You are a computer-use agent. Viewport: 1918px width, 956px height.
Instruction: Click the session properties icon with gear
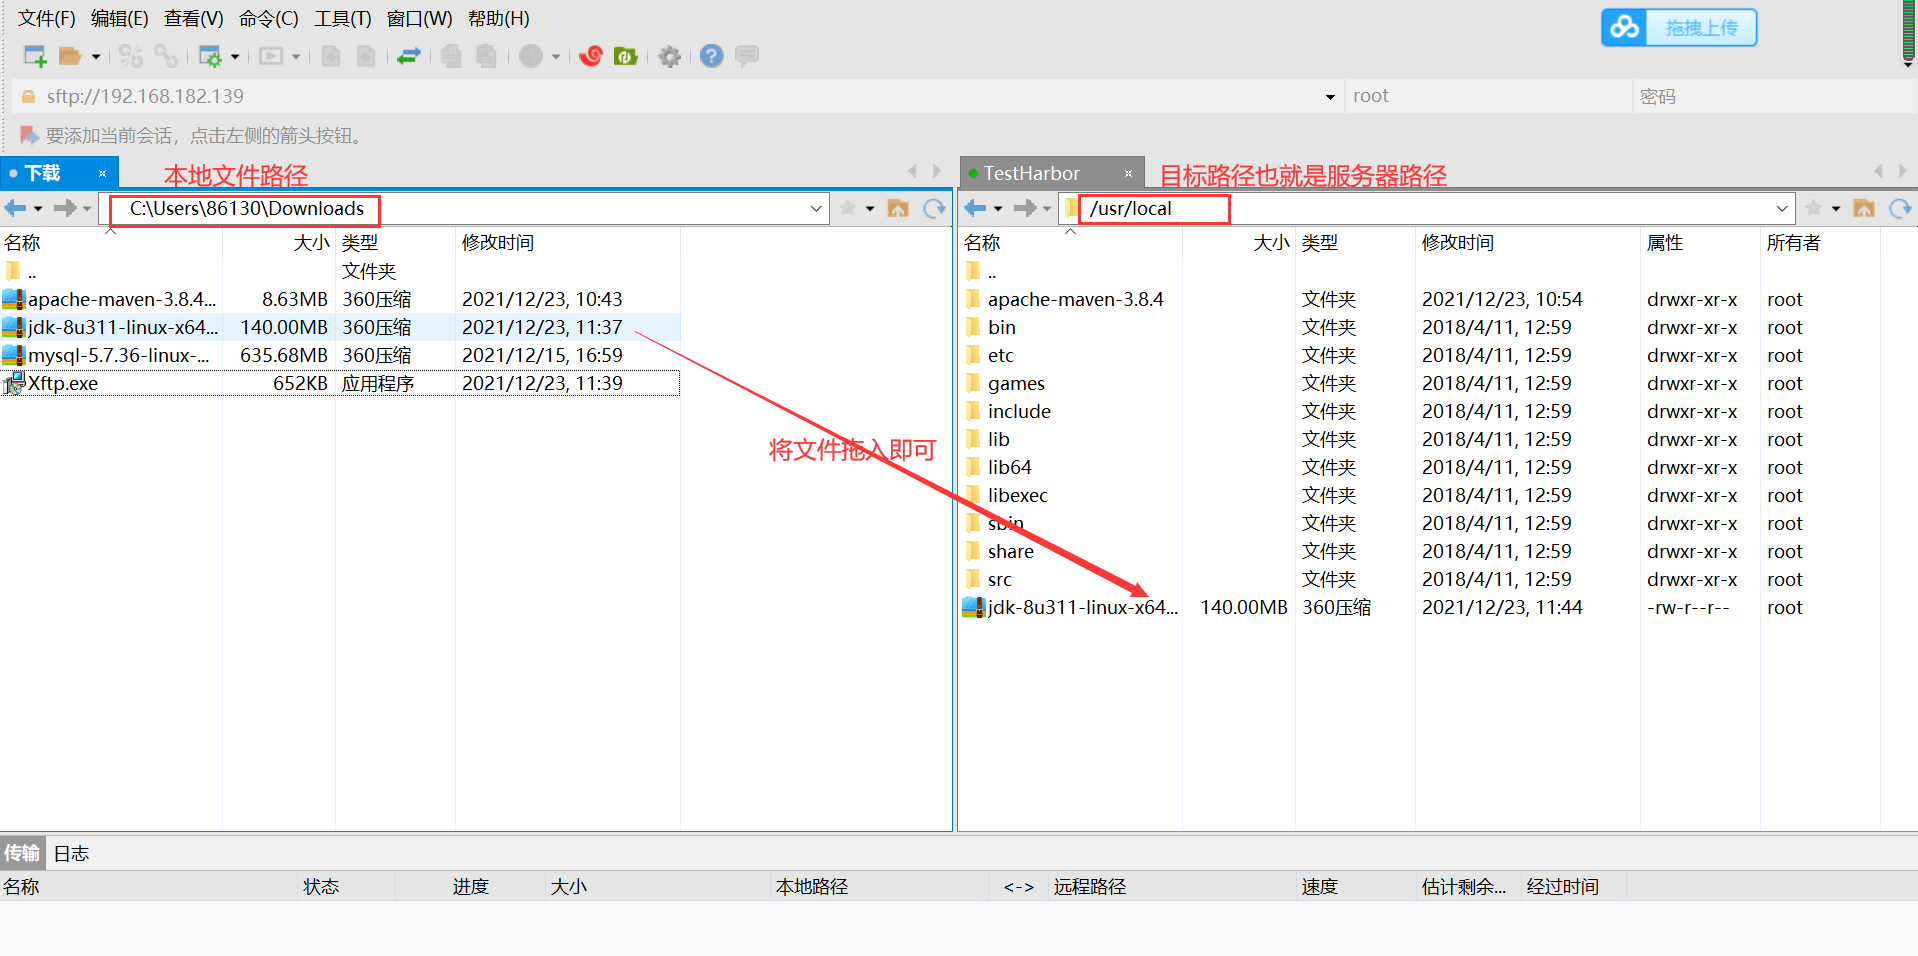210,56
